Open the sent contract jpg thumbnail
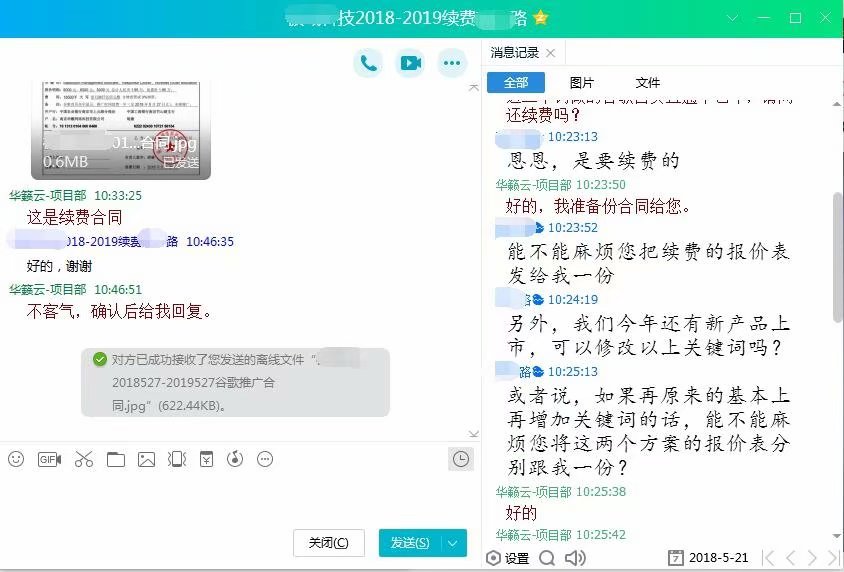Viewport: 844px width, 572px height. 121,129
